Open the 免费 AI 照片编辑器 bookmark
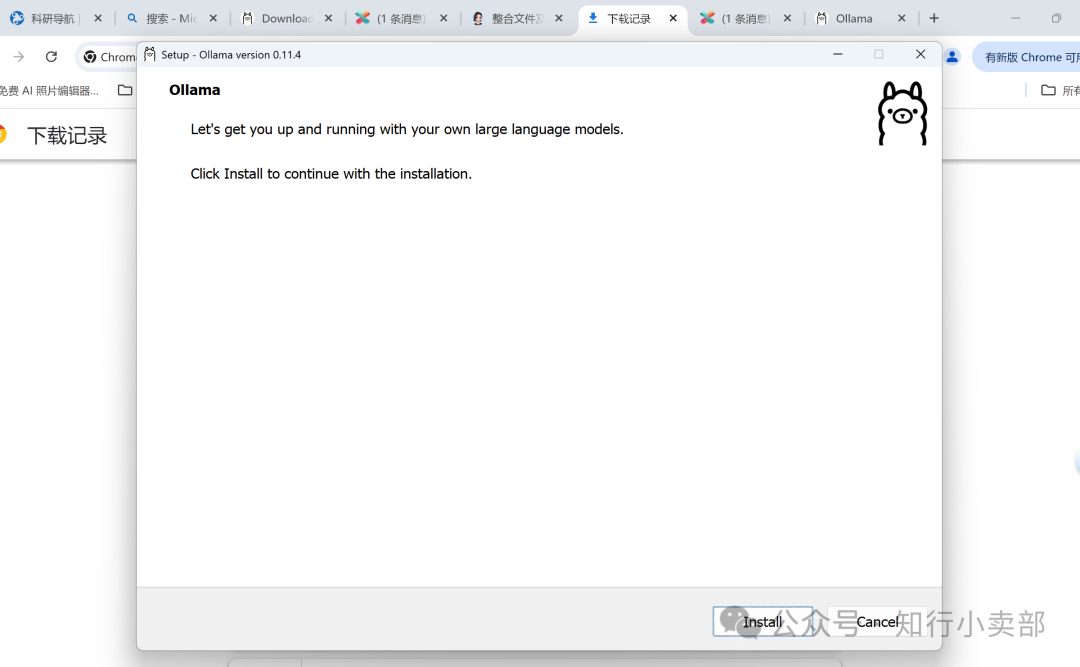The height and width of the screenshot is (667, 1080). [50, 90]
